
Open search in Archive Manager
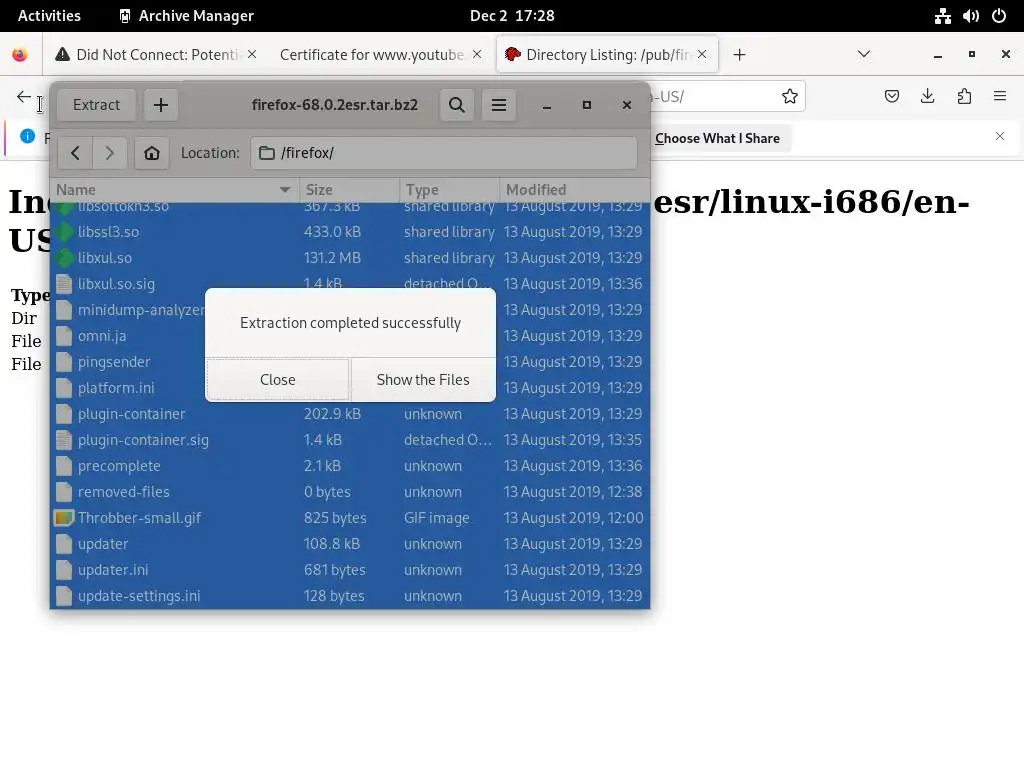tap(457, 104)
